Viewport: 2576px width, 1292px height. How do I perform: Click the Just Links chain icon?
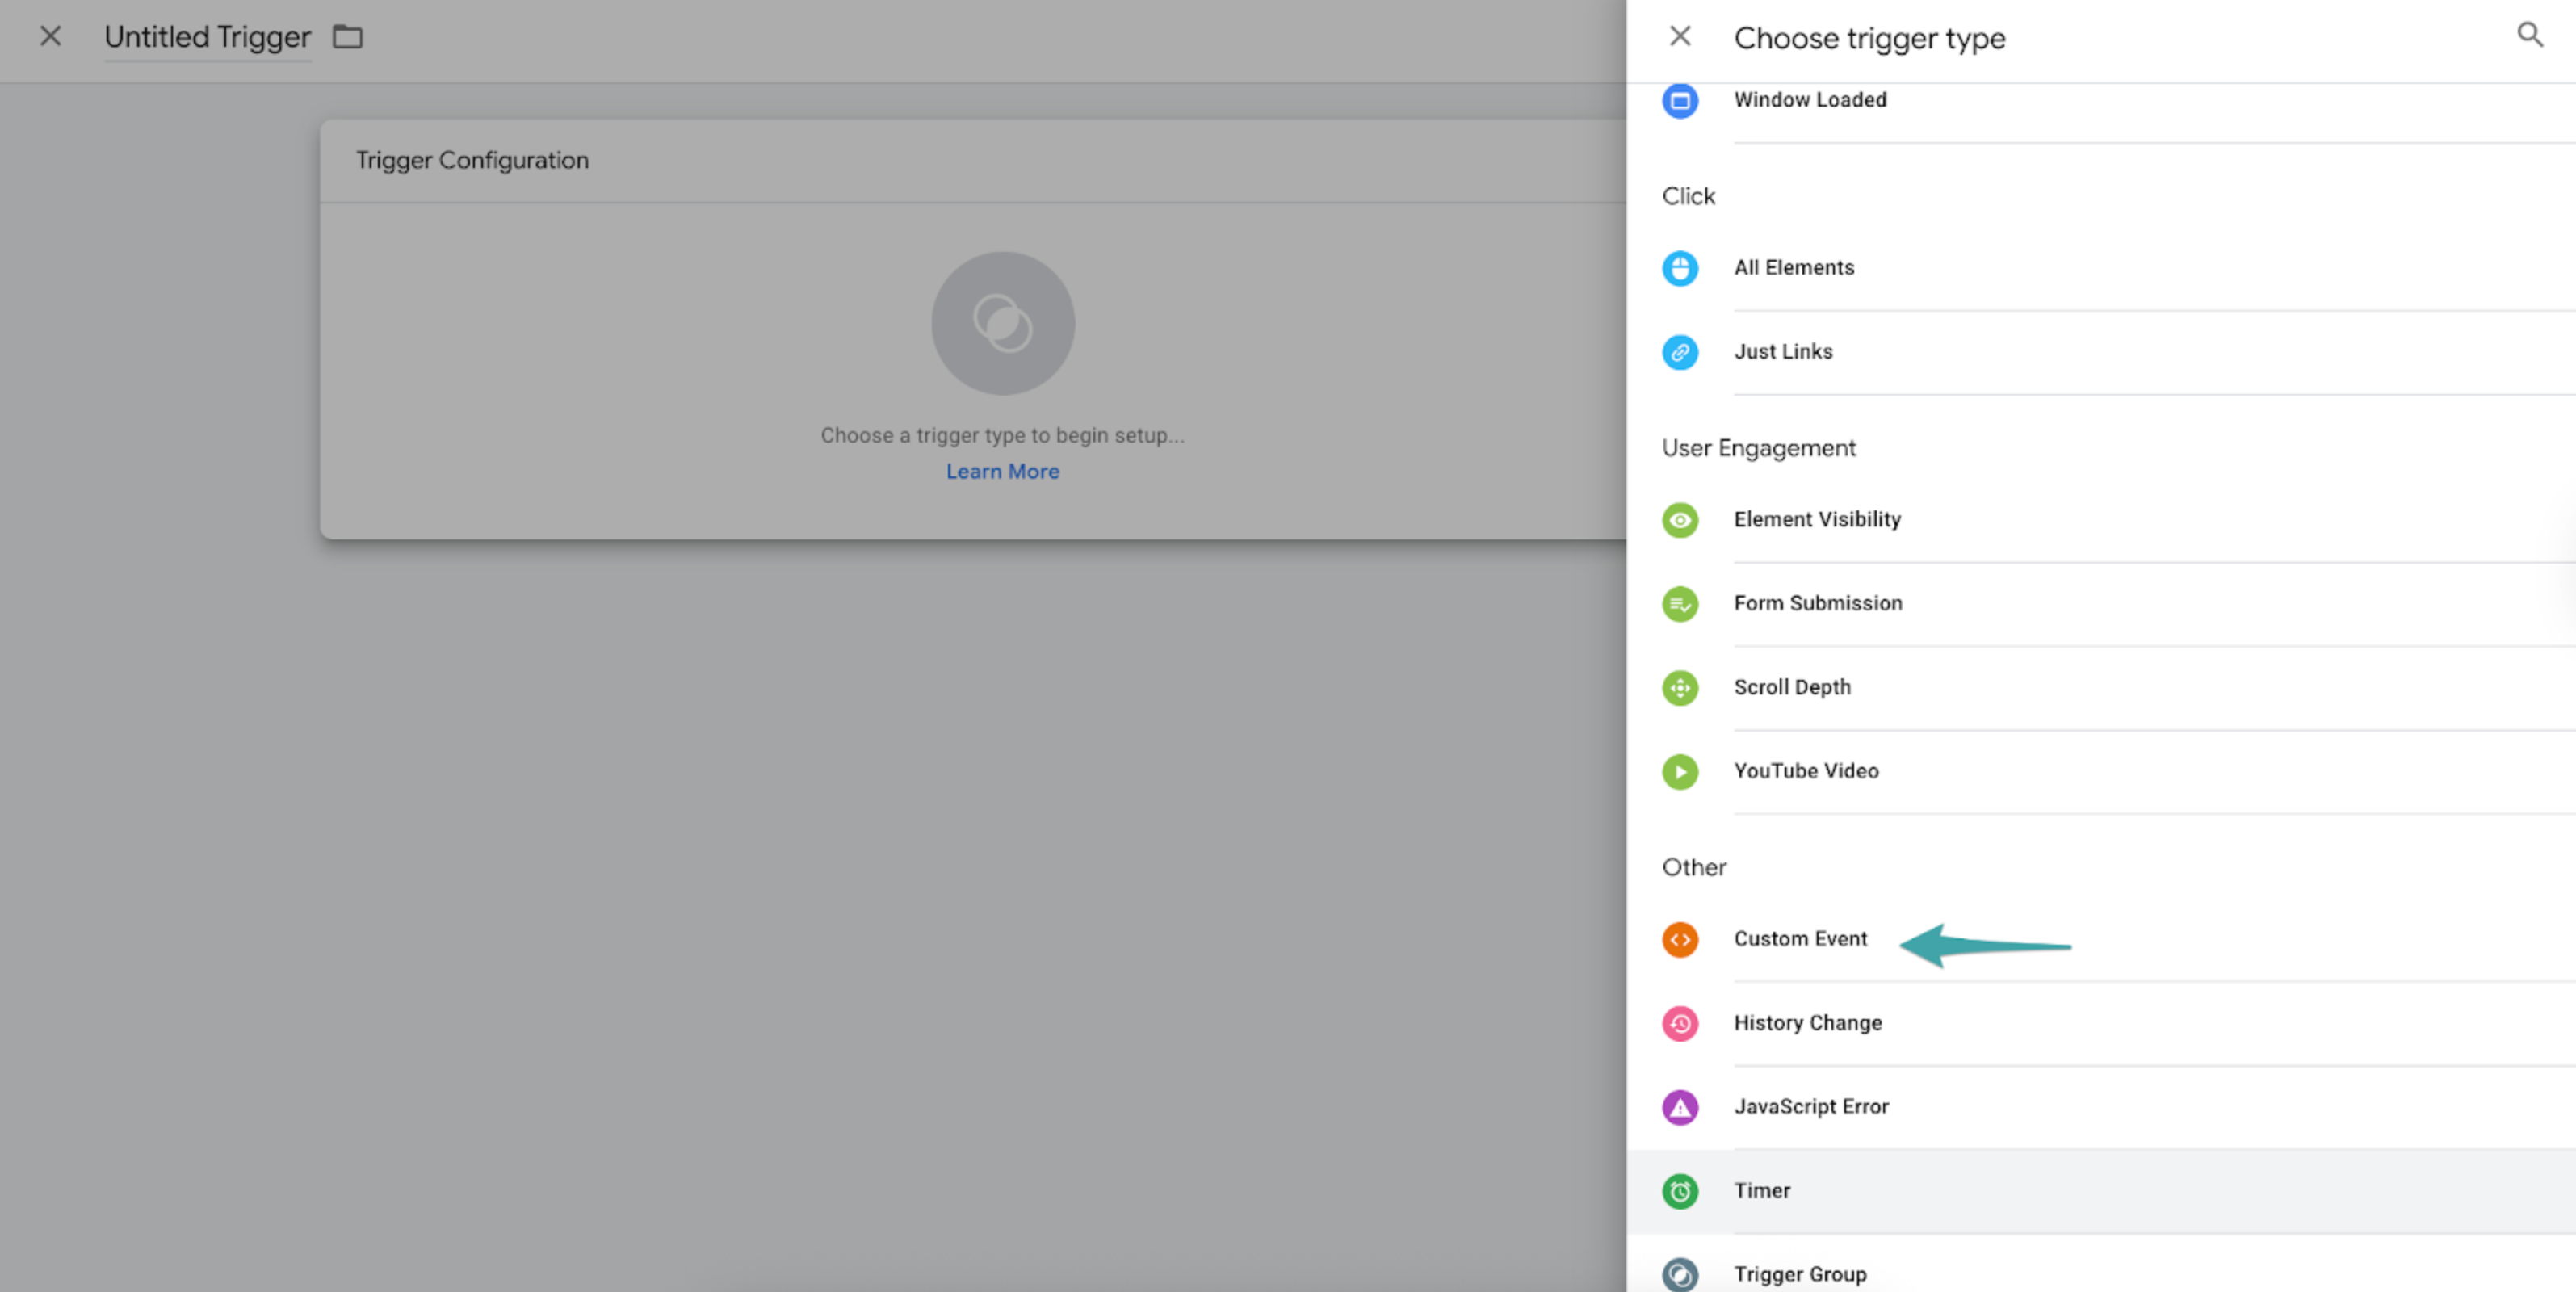click(x=1680, y=352)
